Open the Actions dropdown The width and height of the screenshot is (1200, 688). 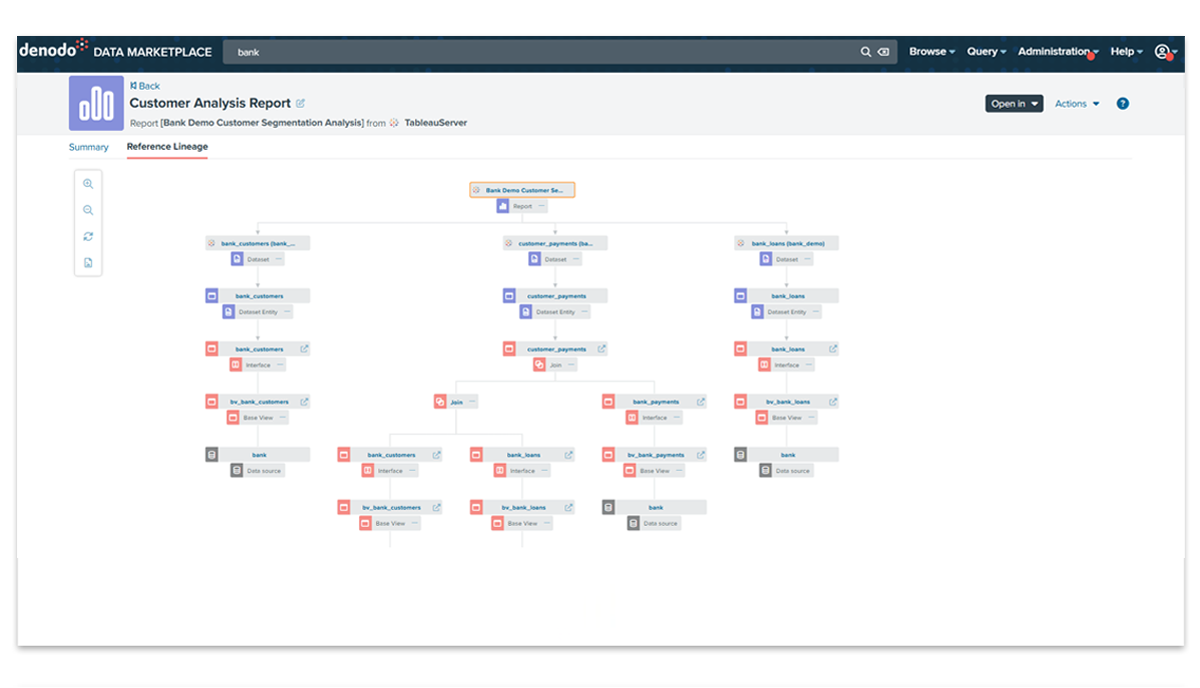[1076, 103]
